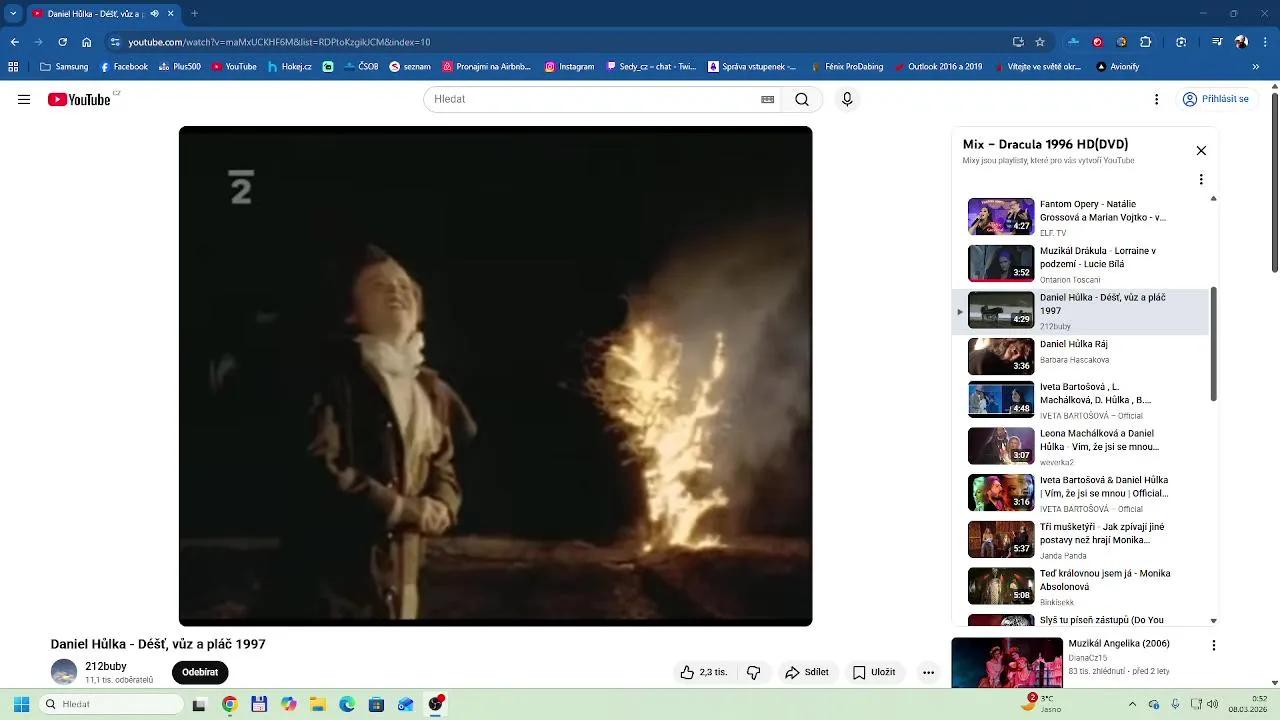Click the playlist panel scrollbar
The height and width of the screenshot is (720, 1280).
click(1214, 344)
